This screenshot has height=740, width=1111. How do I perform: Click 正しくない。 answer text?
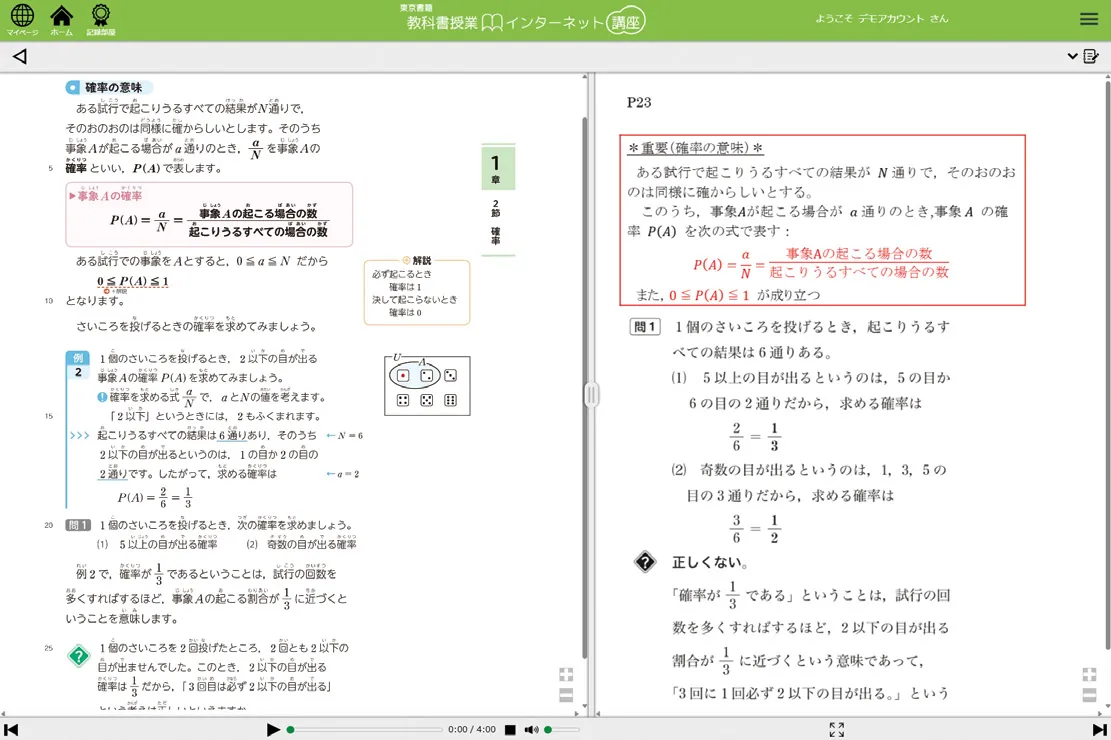pyautogui.click(x=710, y=562)
